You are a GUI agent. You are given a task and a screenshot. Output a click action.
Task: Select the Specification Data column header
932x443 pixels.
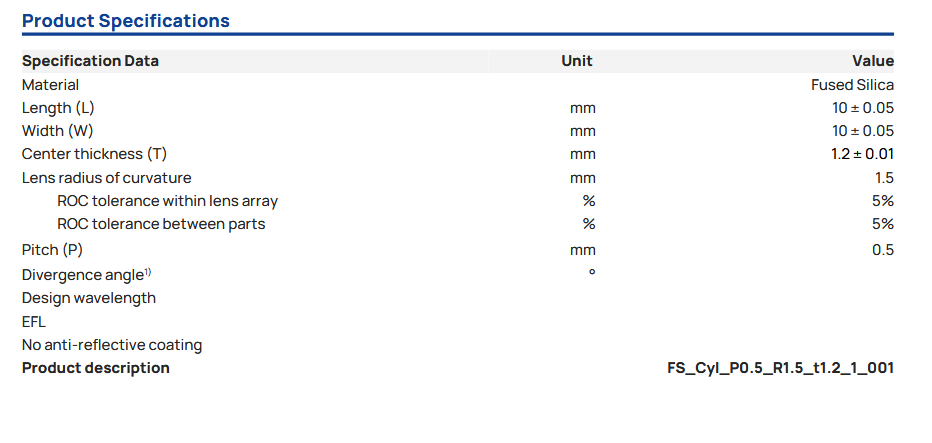pyautogui.click(x=90, y=61)
